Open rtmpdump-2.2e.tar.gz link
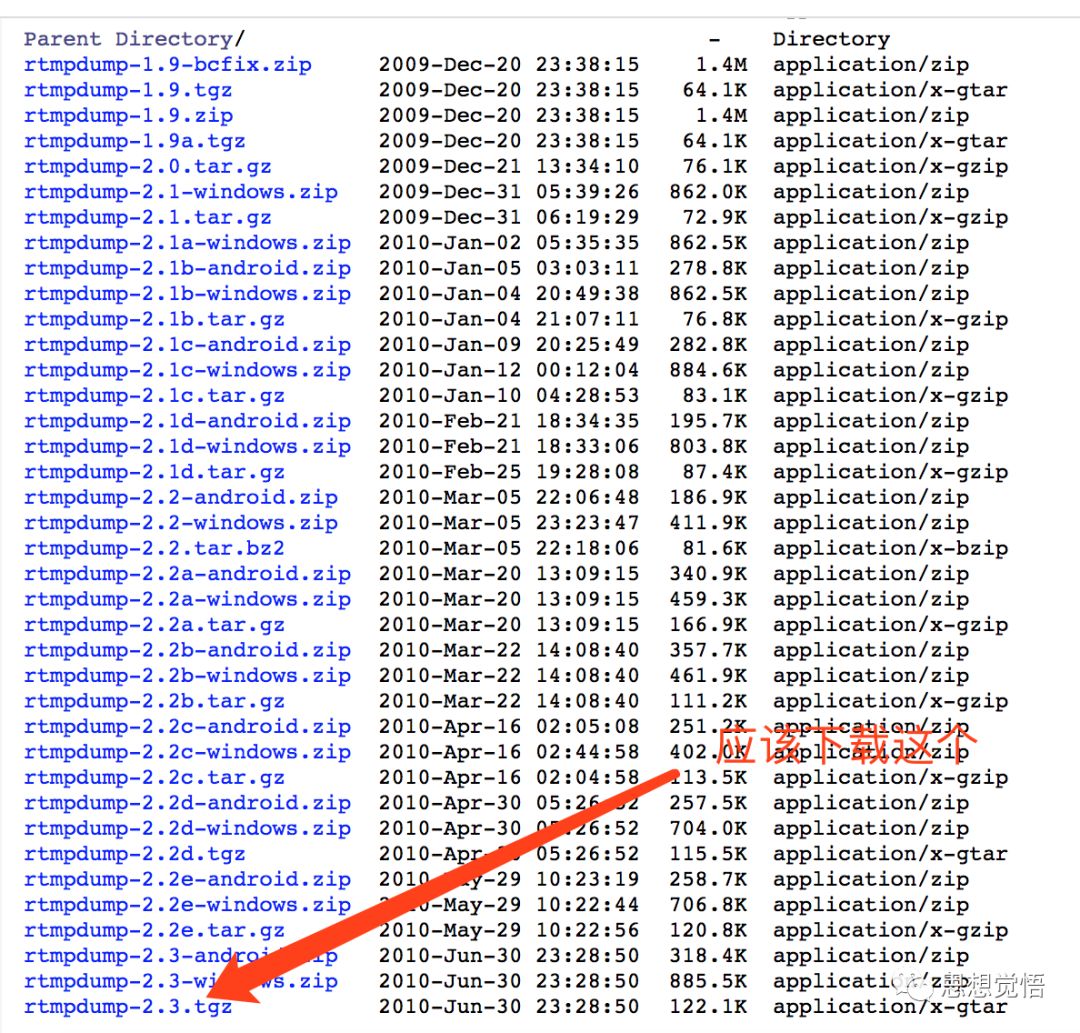The image size is (1080, 1033). coord(154,930)
